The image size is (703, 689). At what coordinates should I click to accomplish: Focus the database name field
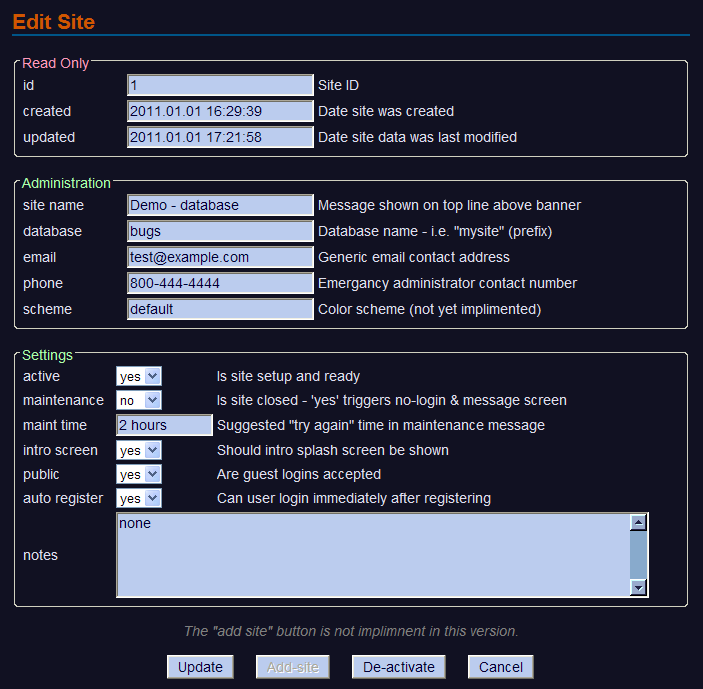(x=220, y=231)
